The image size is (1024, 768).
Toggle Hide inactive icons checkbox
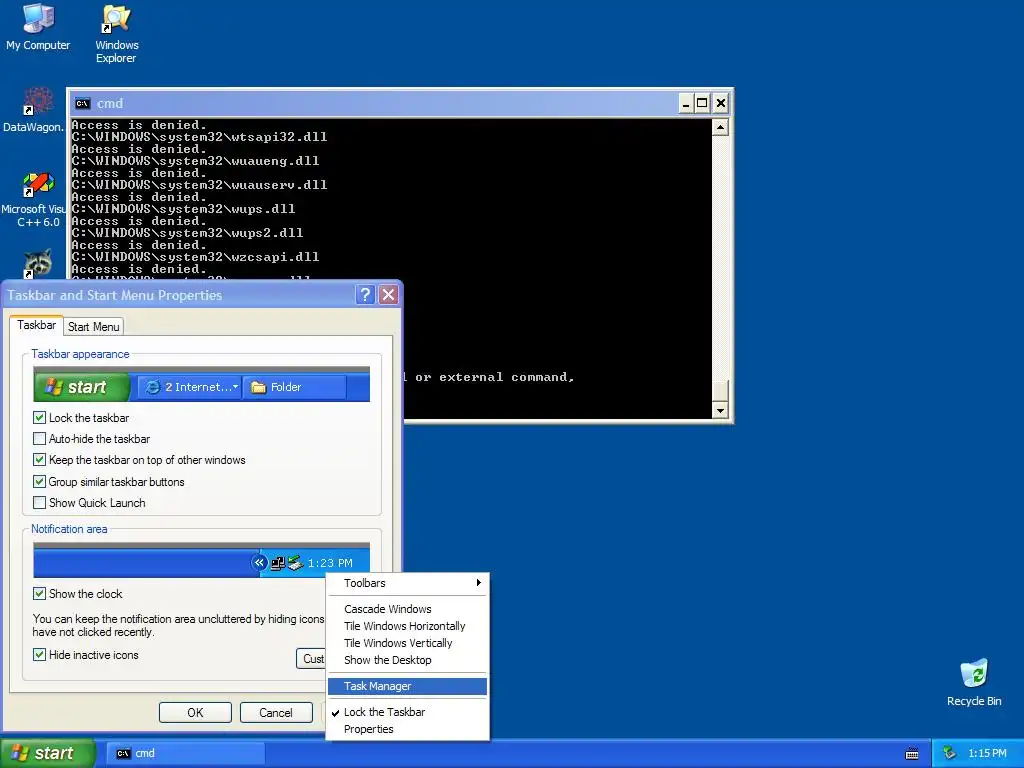pyautogui.click(x=39, y=654)
